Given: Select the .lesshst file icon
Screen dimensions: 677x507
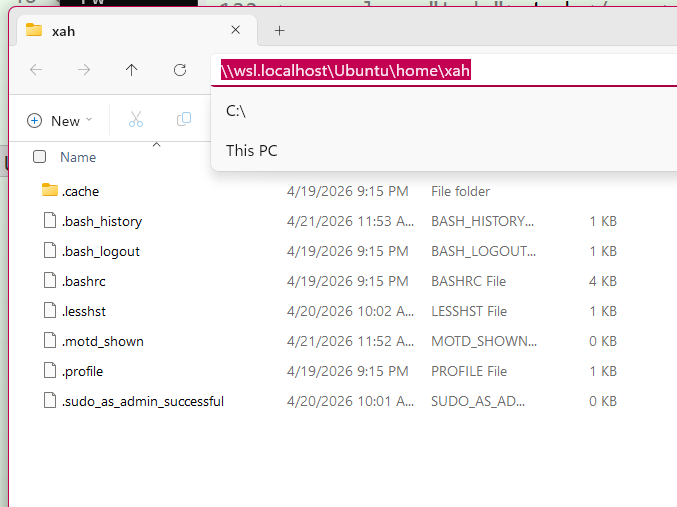Looking at the screenshot, I should tap(50, 311).
